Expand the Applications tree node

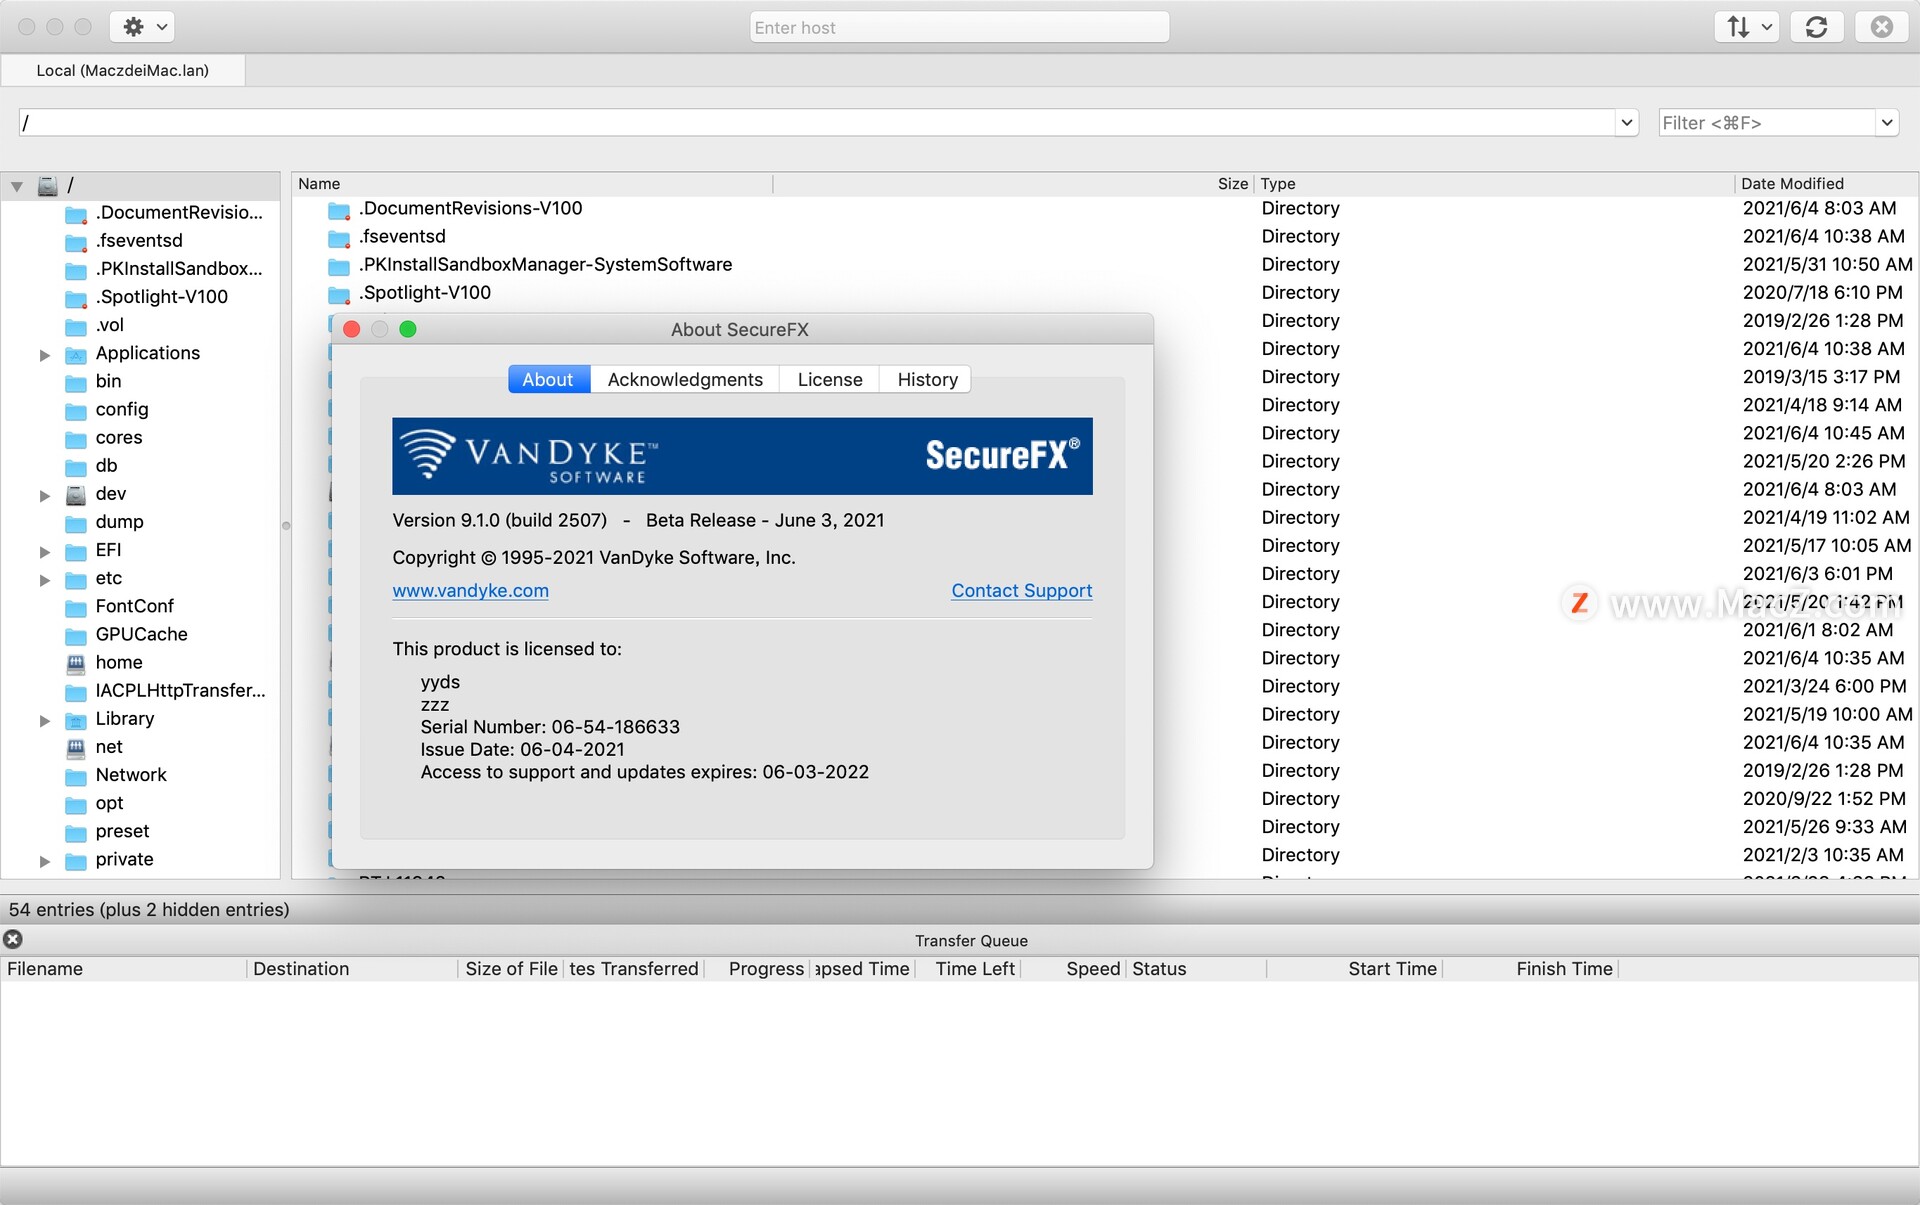[44, 355]
